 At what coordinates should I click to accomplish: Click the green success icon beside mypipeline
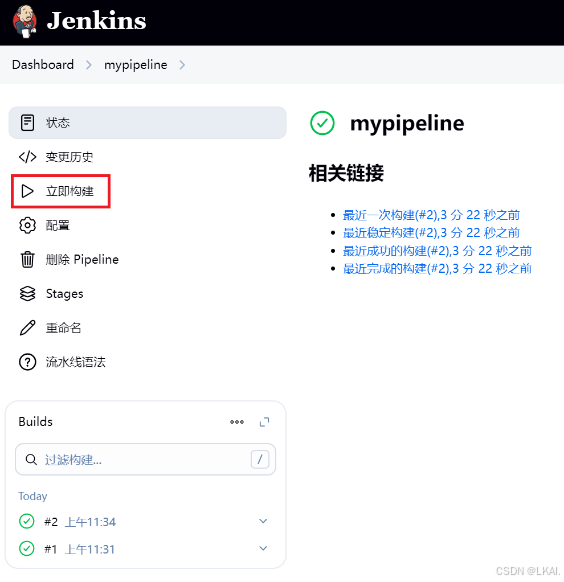coord(322,123)
